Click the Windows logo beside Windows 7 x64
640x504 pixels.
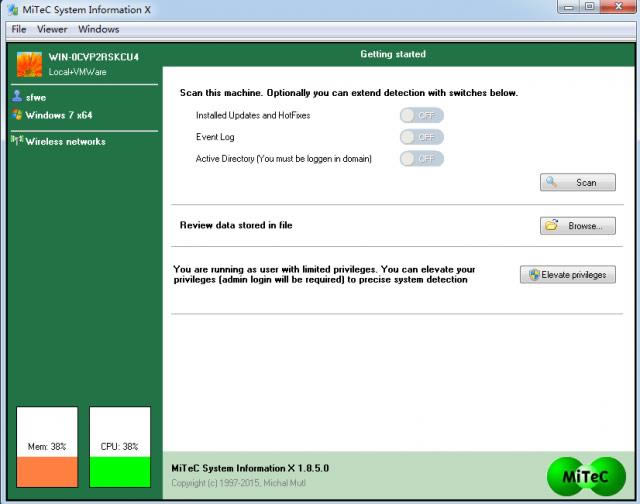[17, 114]
